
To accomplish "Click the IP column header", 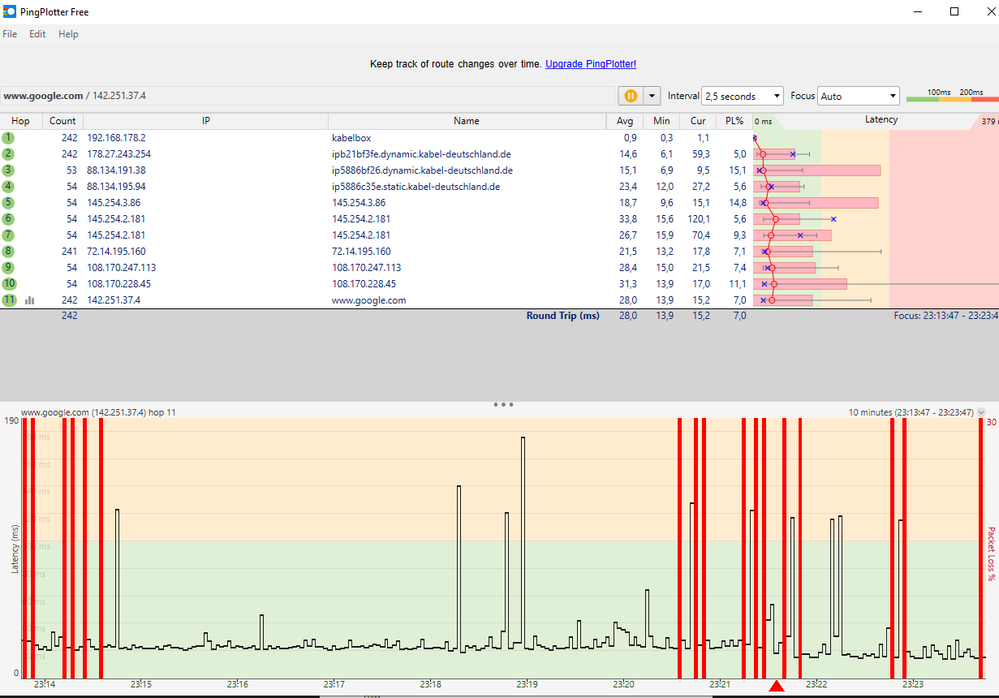I will (206, 121).
